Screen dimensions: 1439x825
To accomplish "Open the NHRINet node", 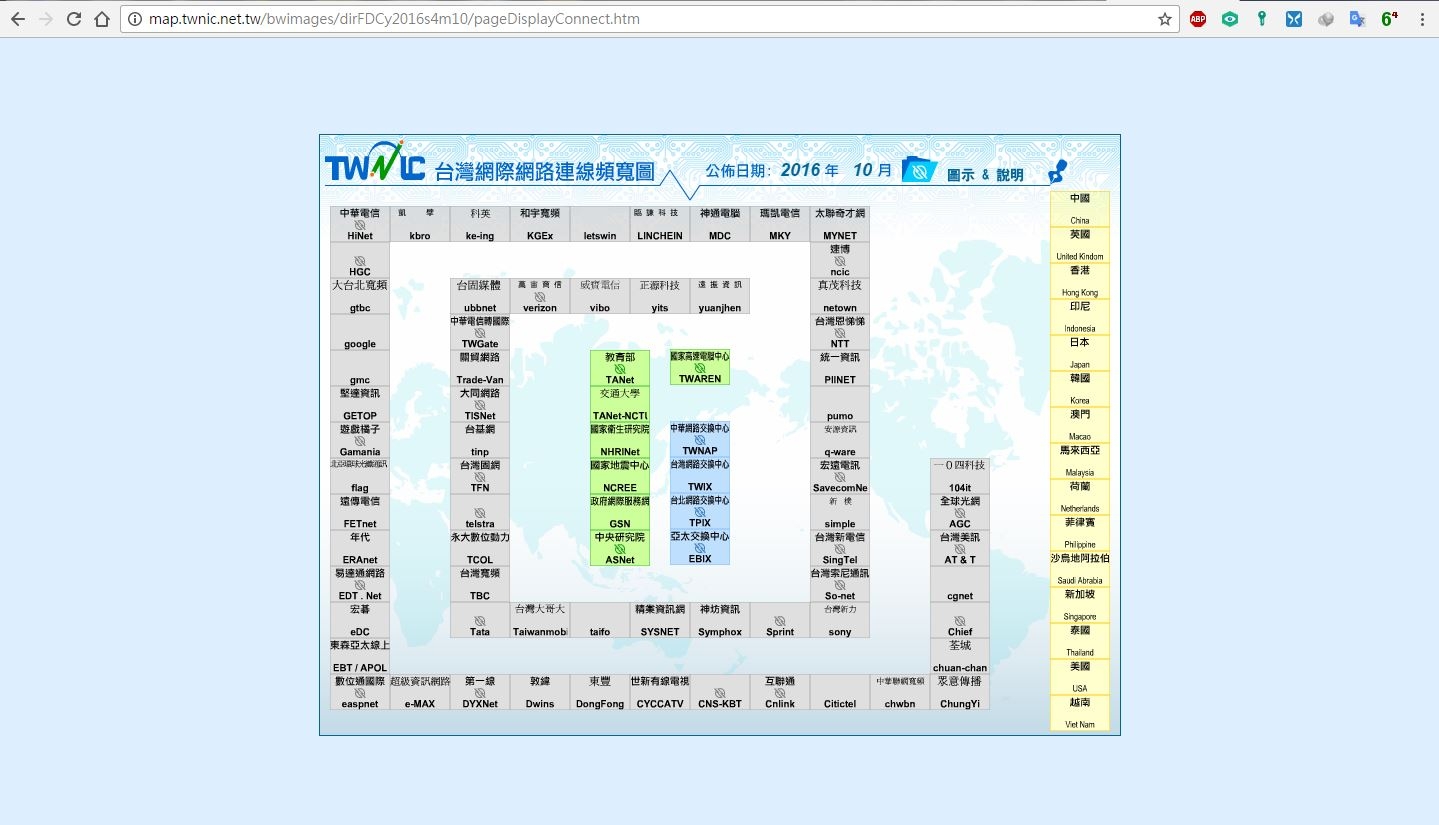I will pos(620,440).
